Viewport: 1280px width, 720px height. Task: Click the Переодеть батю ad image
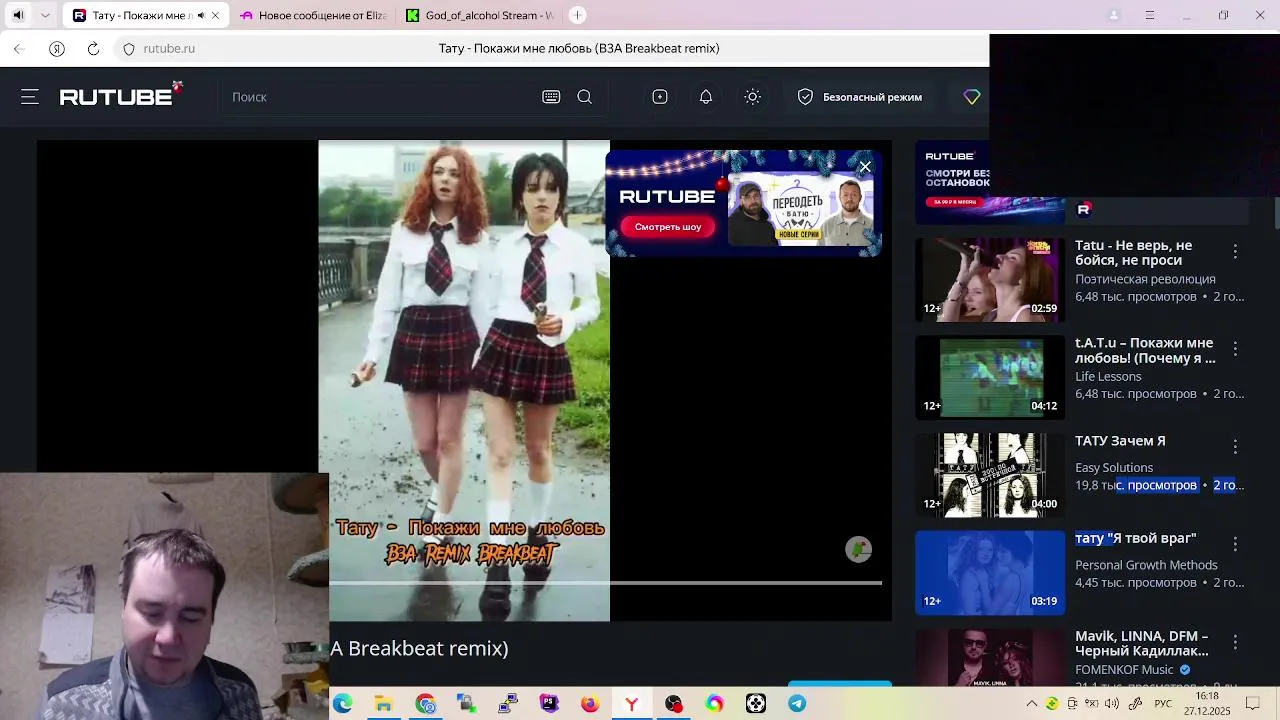pyautogui.click(x=800, y=209)
